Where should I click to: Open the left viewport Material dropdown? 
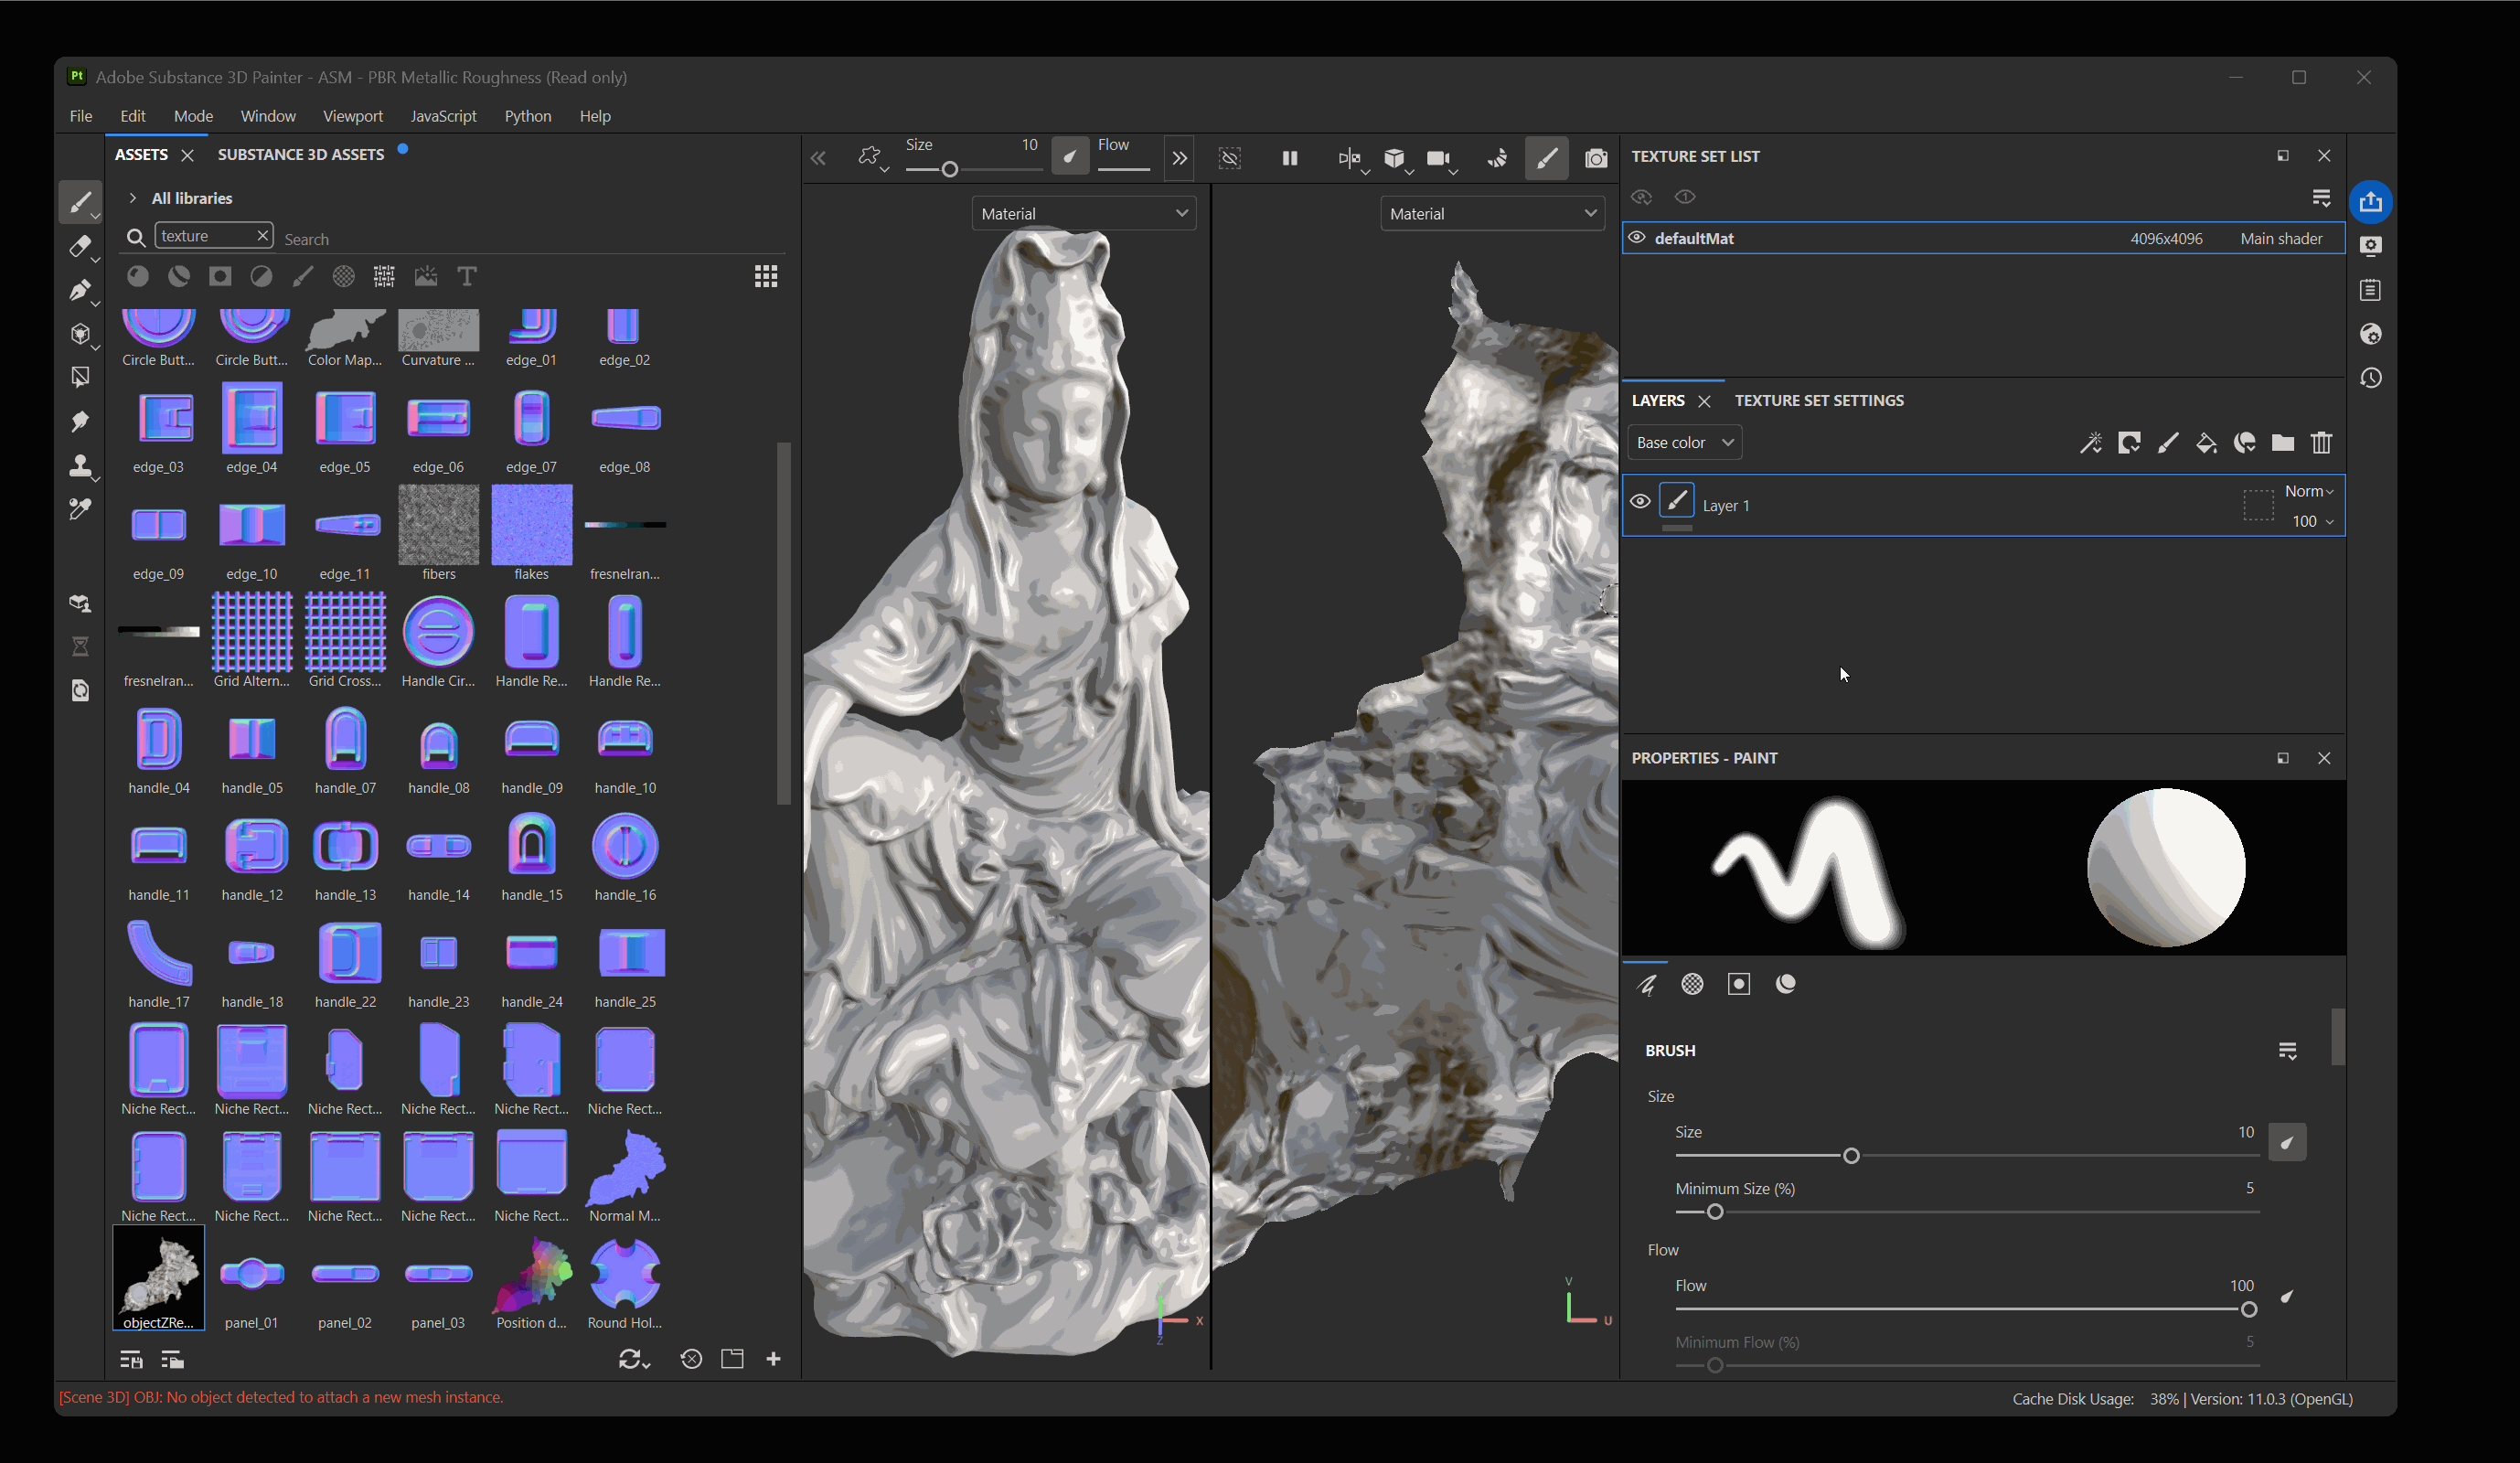(1084, 213)
